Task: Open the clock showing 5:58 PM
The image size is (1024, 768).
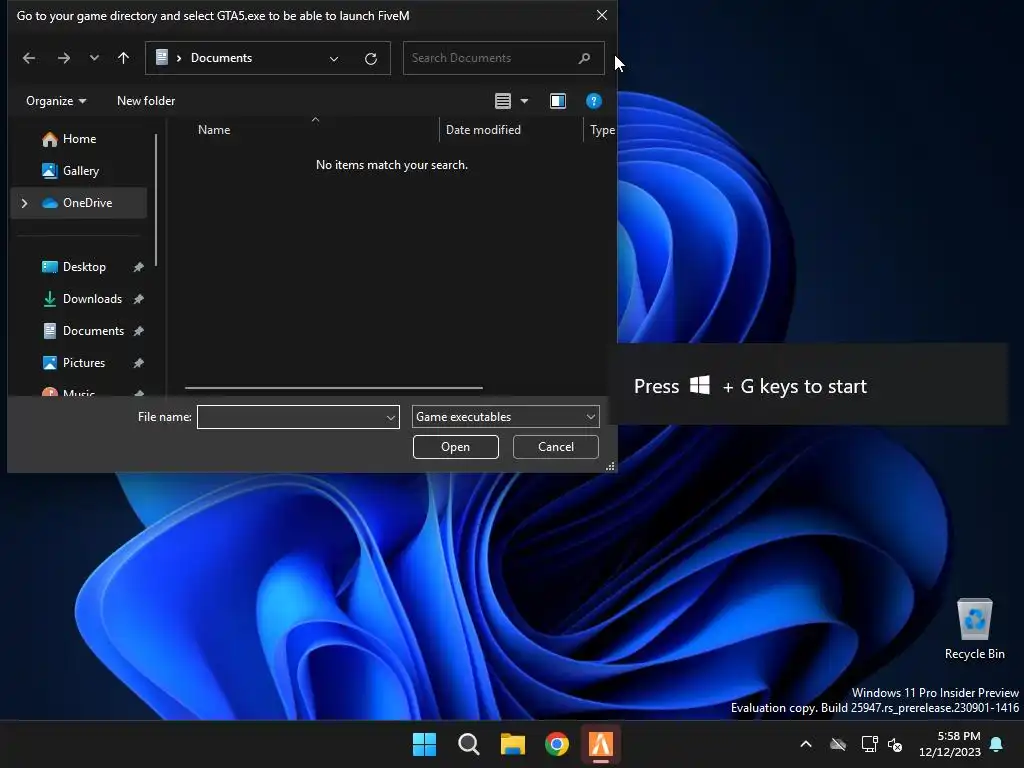Action: 950,744
